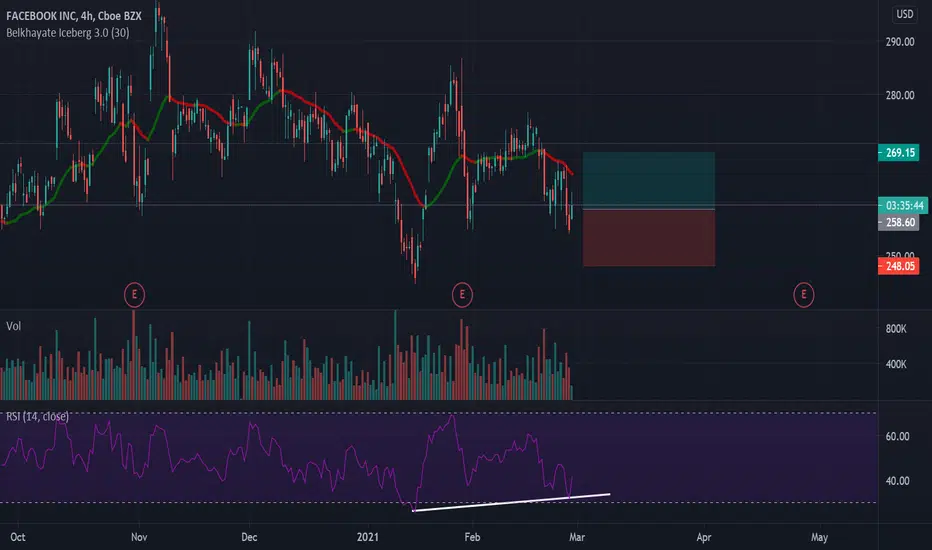Click the May label on time axis
Viewport: 932px width, 550px height.
tap(819, 537)
